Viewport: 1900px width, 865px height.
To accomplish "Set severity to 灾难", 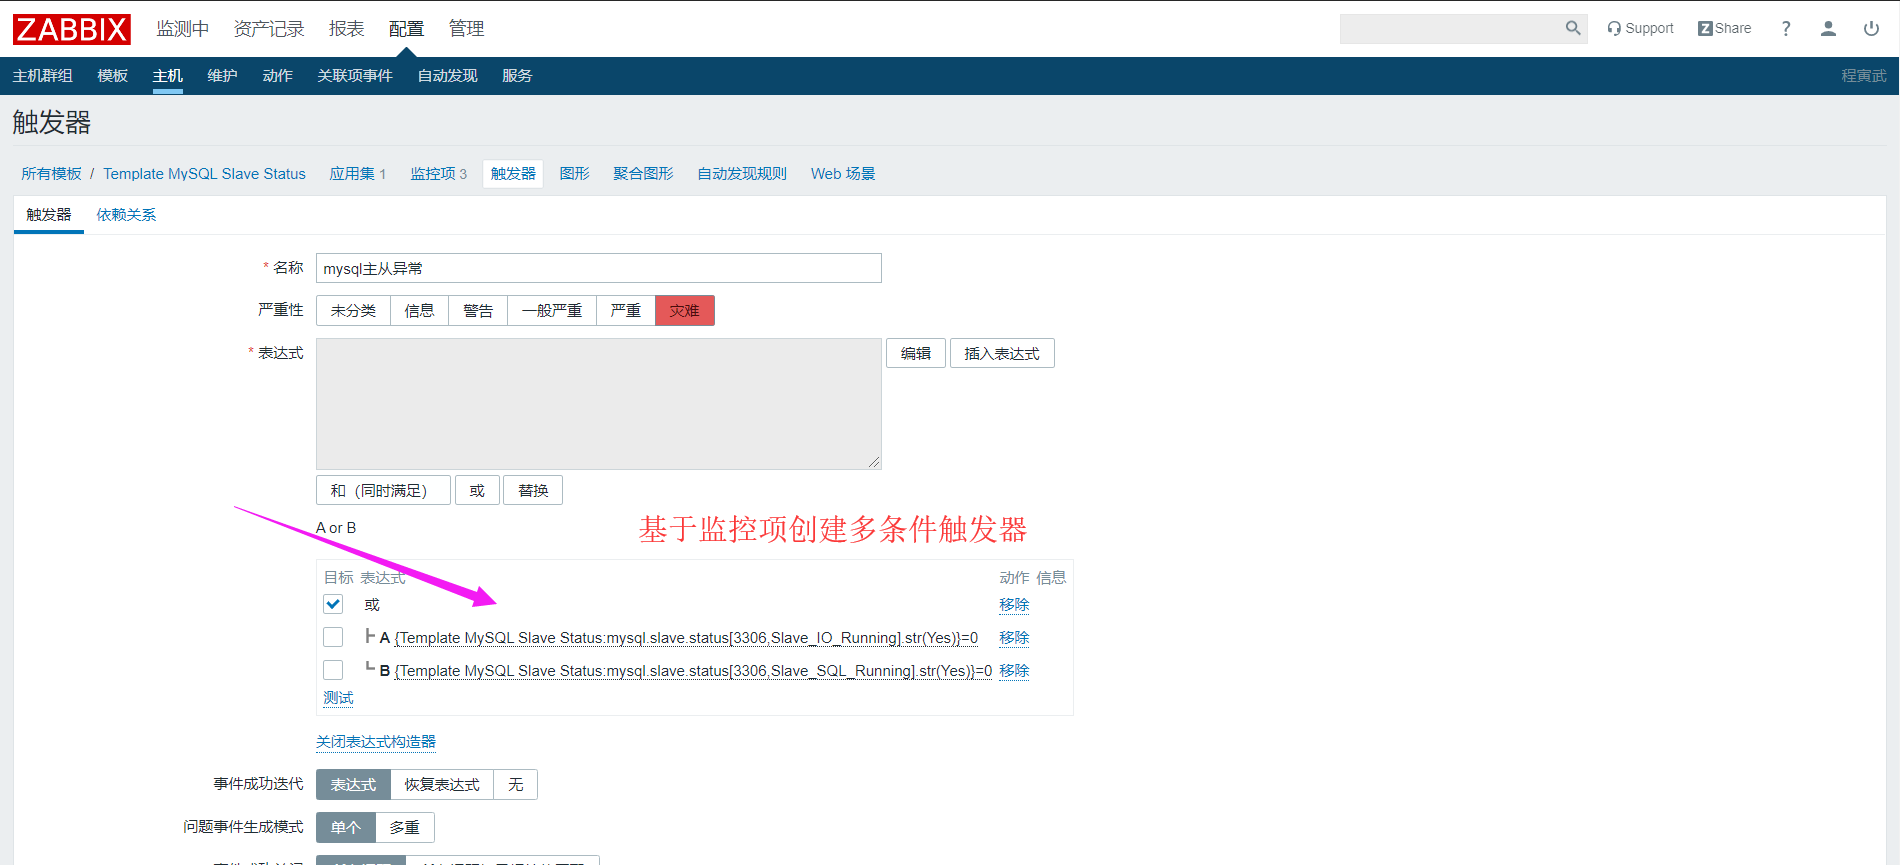I will (x=685, y=311).
